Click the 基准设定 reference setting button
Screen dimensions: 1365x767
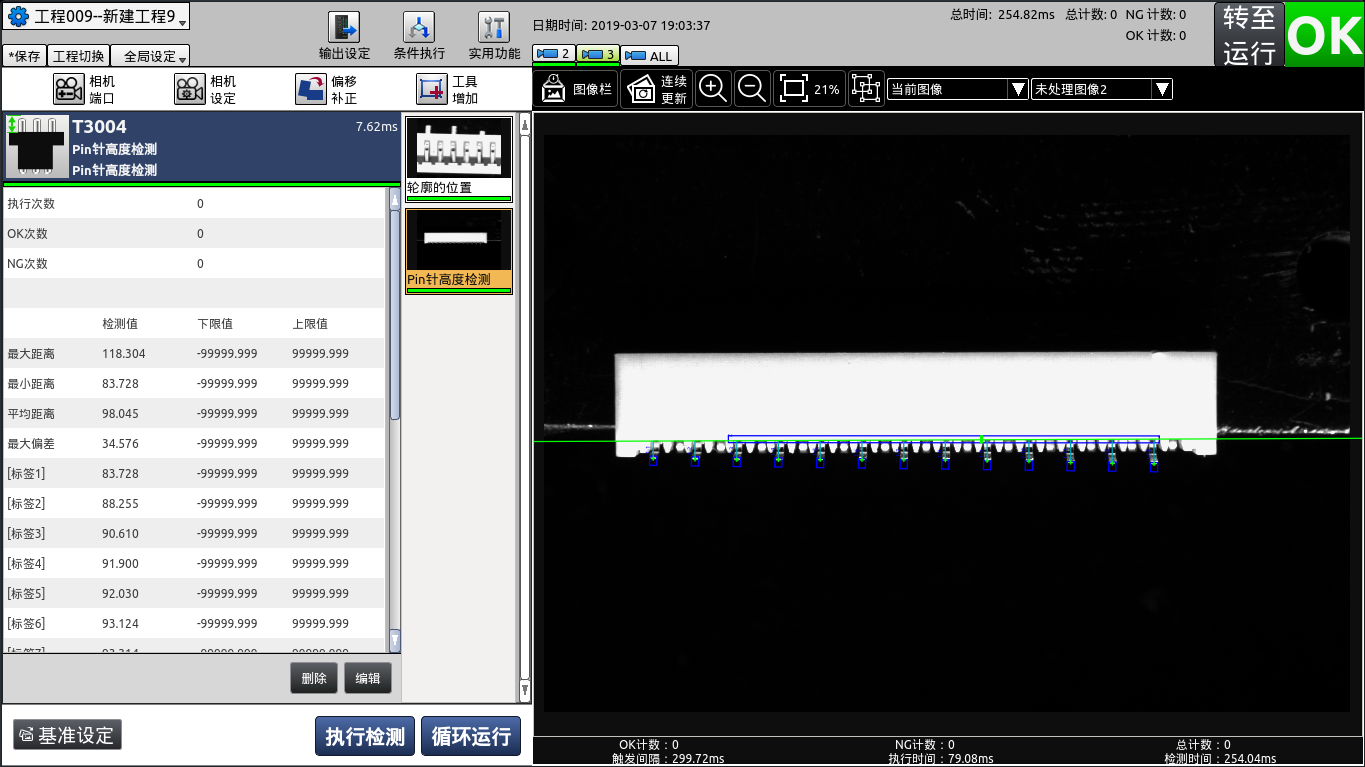click(68, 735)
